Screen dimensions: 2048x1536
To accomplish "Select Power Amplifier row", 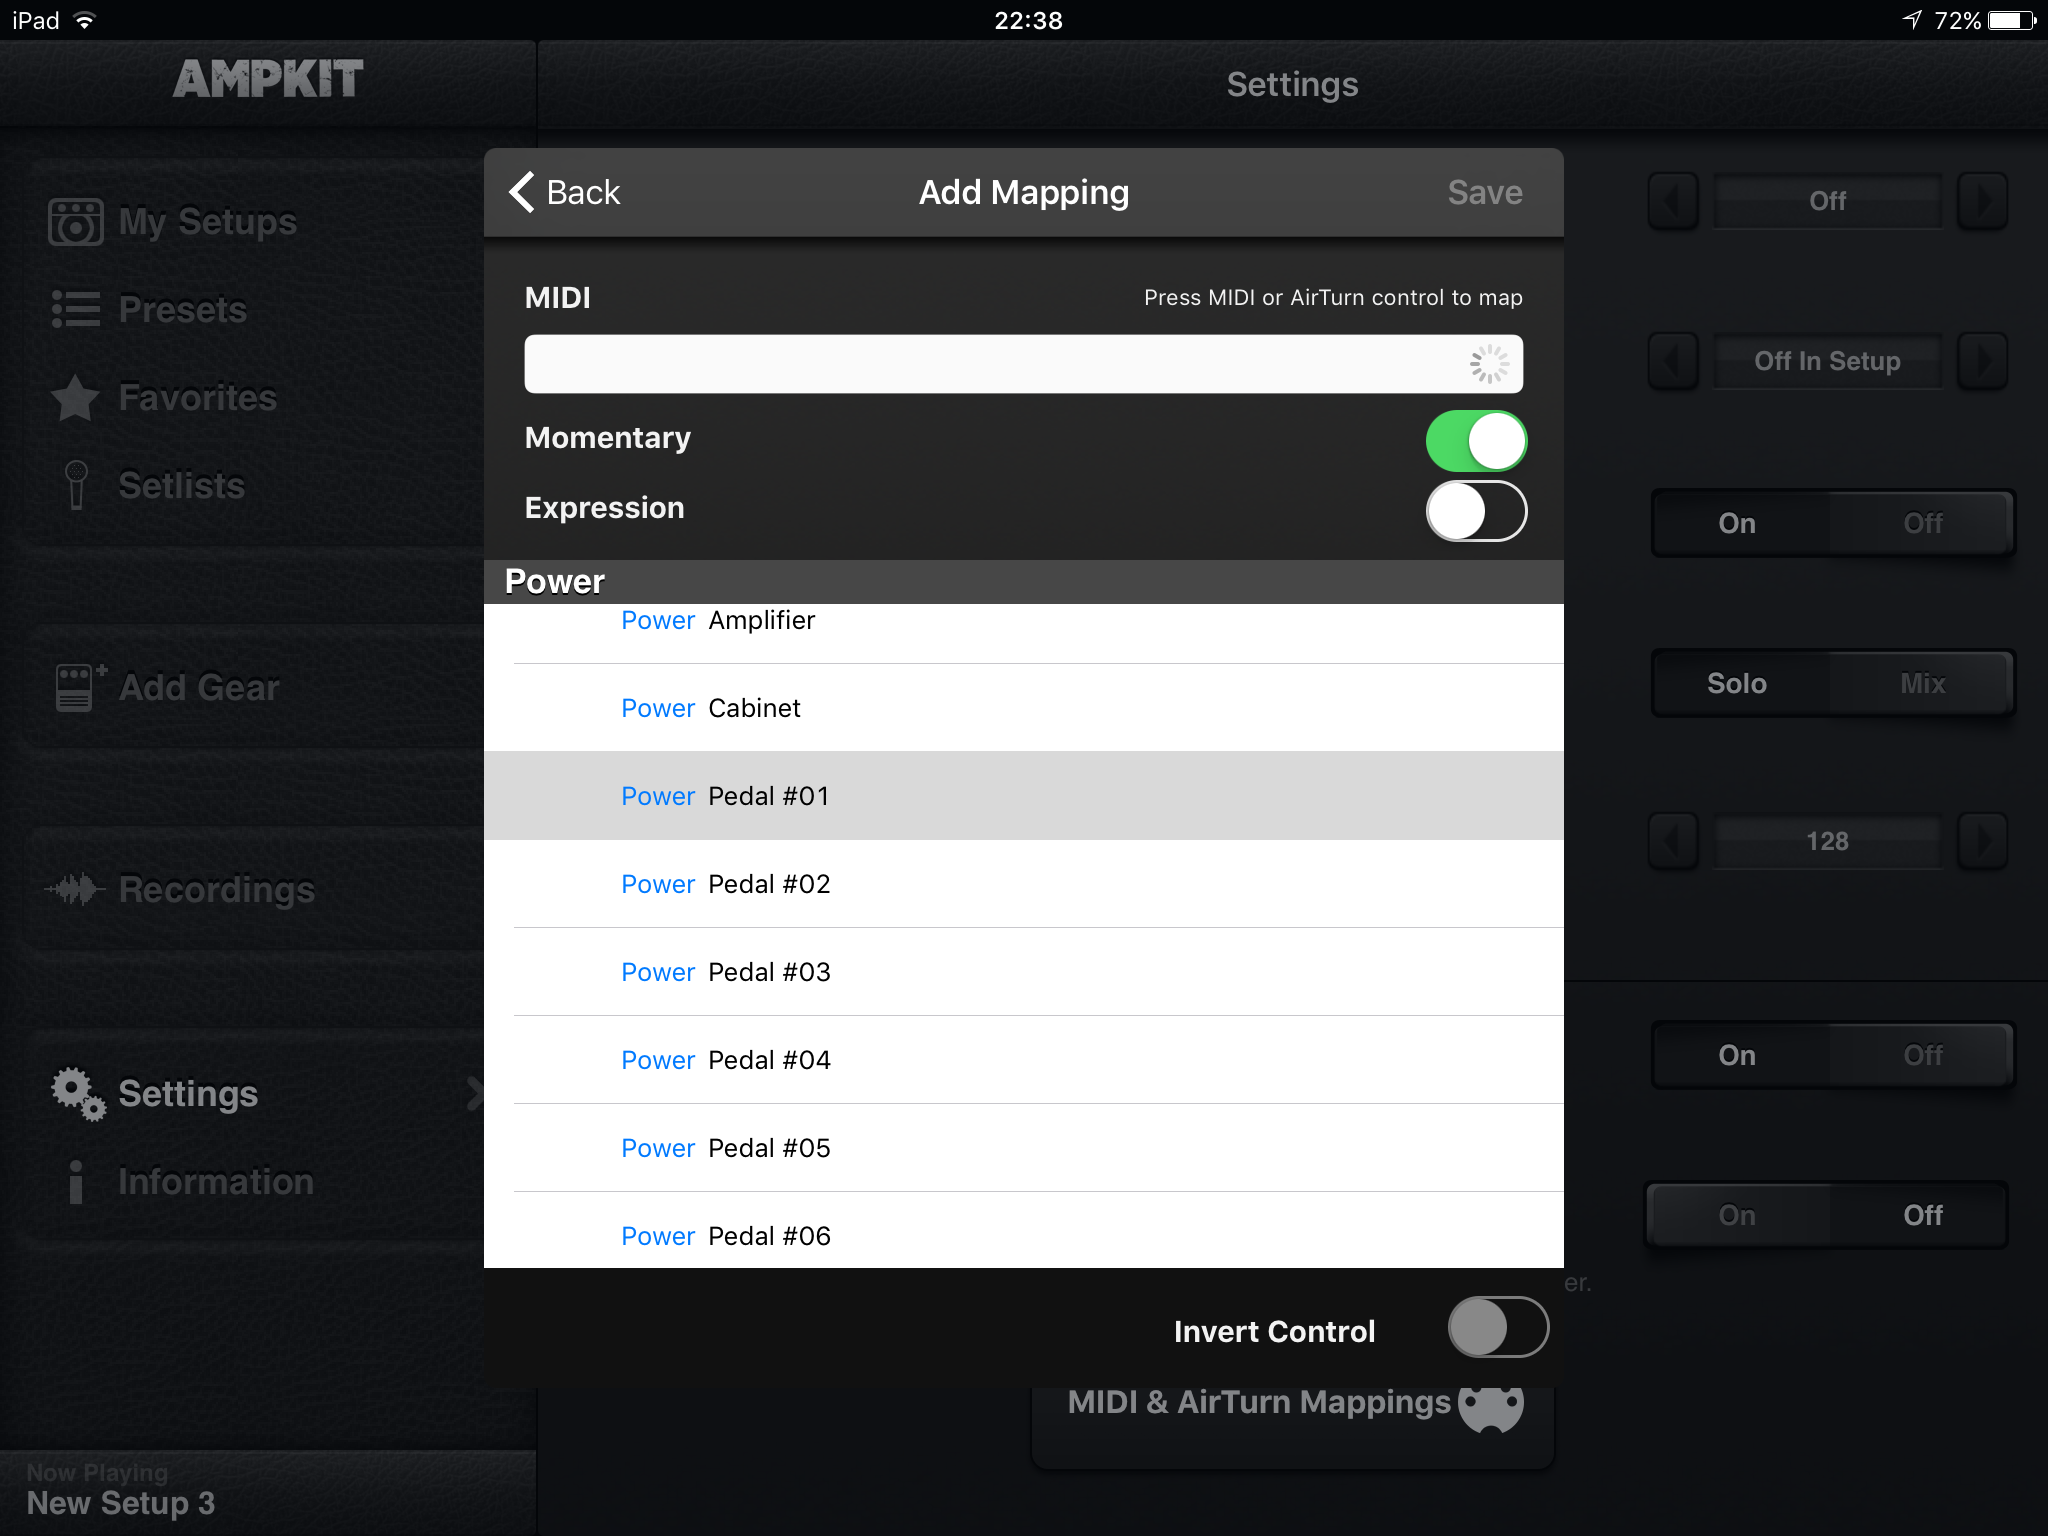I will 1024,632.
